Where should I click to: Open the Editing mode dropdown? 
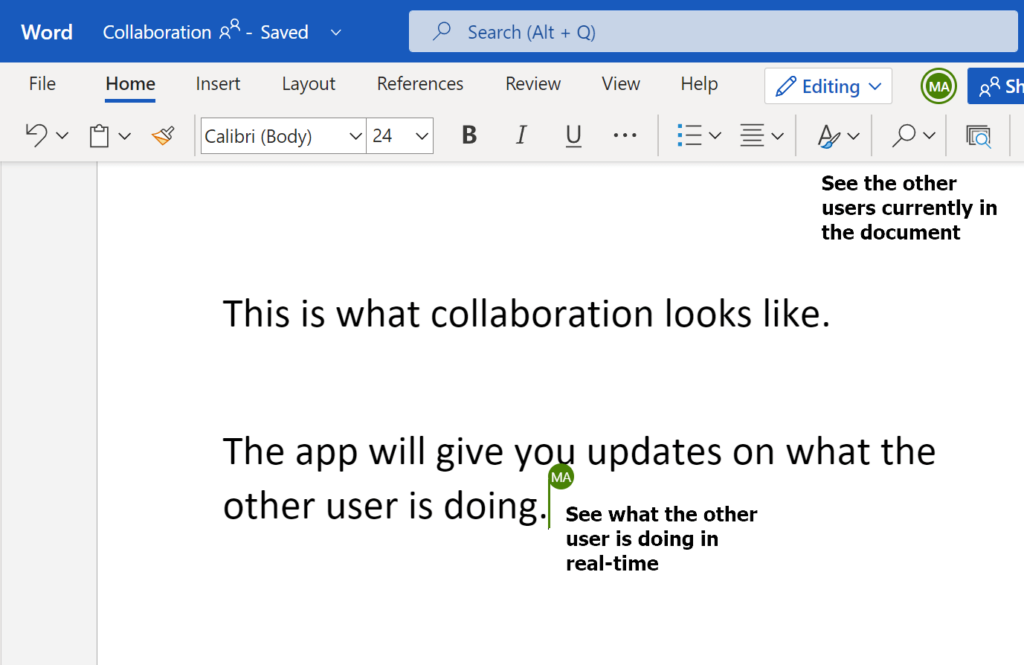point(828,86)
